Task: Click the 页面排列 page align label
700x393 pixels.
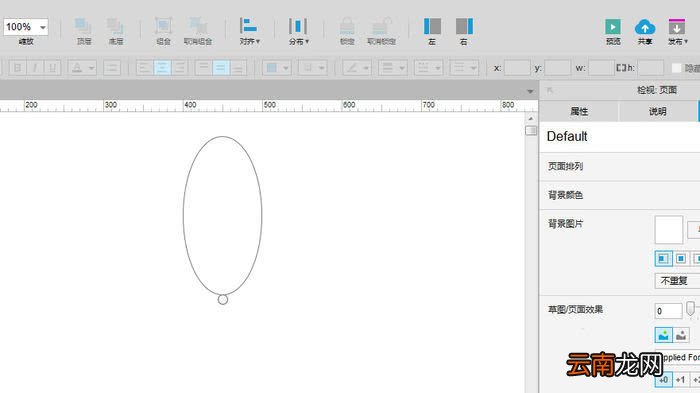Action: click(x=565, y=166)
